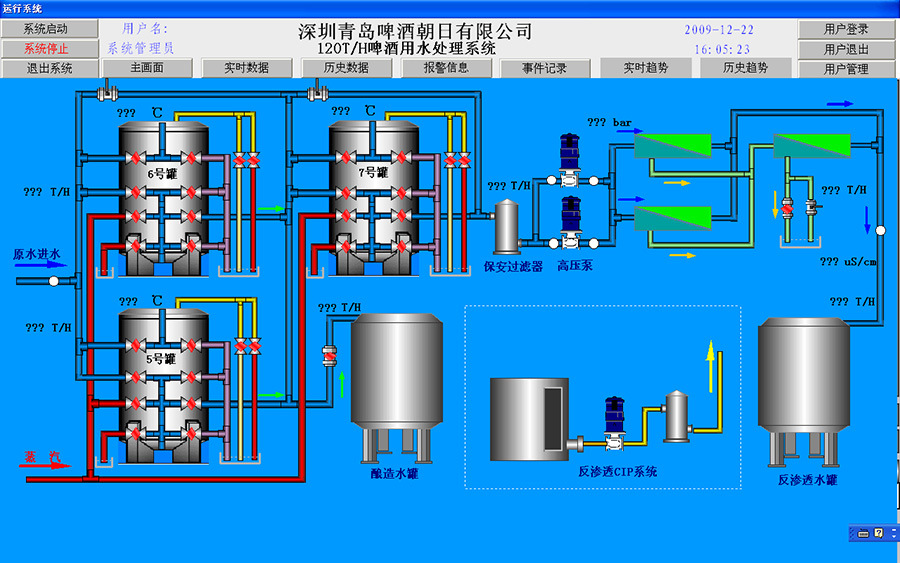Click the lower-left green RO membrane unit

coord(673,219)
